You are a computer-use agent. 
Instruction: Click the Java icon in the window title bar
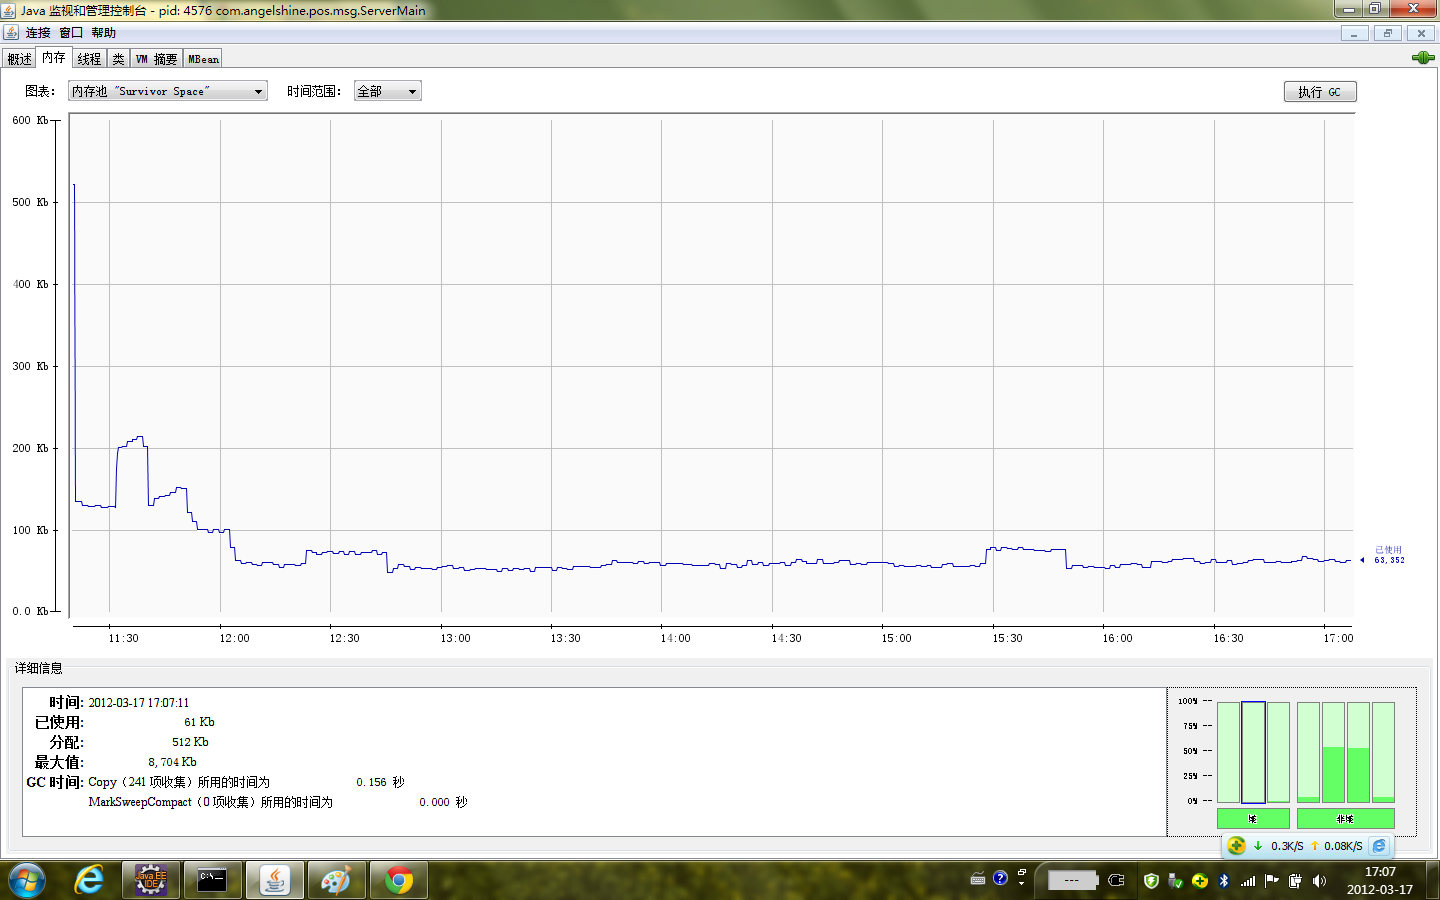pyautogui.click(x=9, y=10)
